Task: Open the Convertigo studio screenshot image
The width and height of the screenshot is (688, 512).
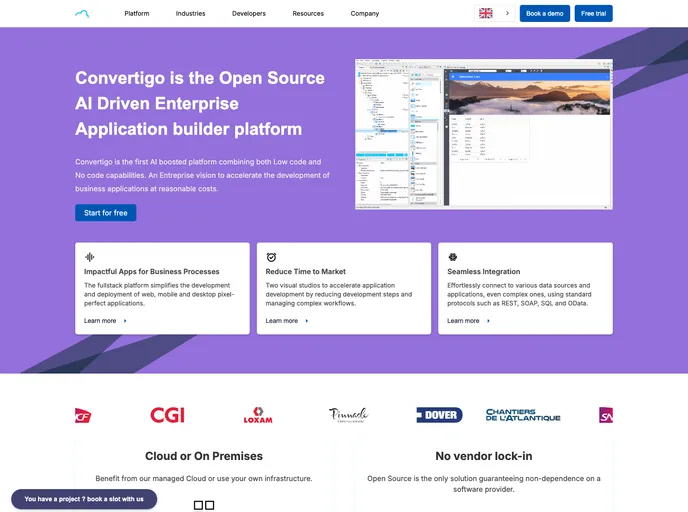Action: 484,134
